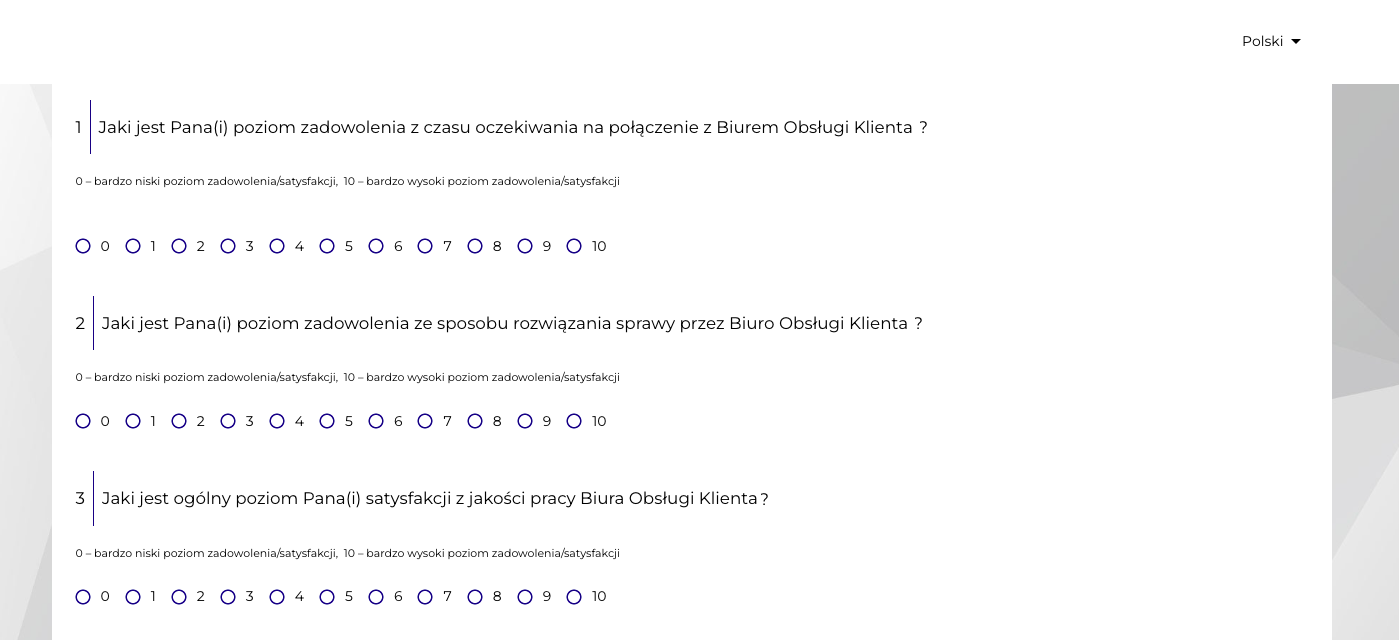Select rating 7 for question 3
Screen dimensions: 1399x640
click(x=425, y=597)
